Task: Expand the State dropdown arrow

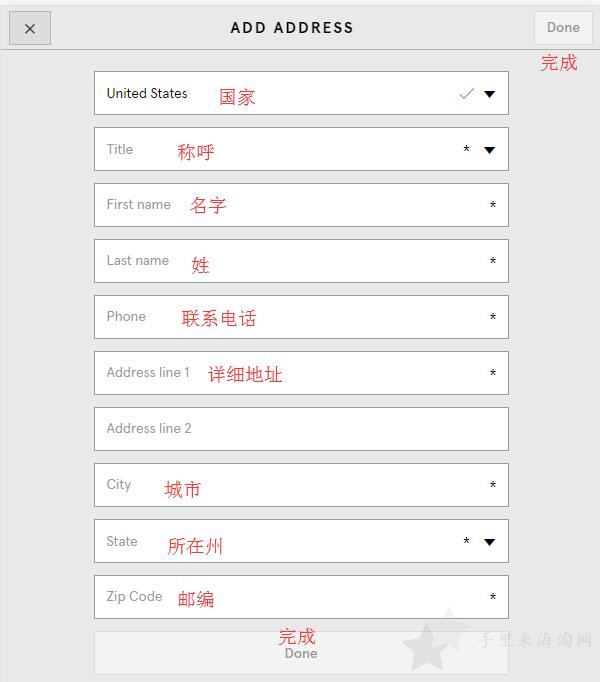Action: pos(489,542)
